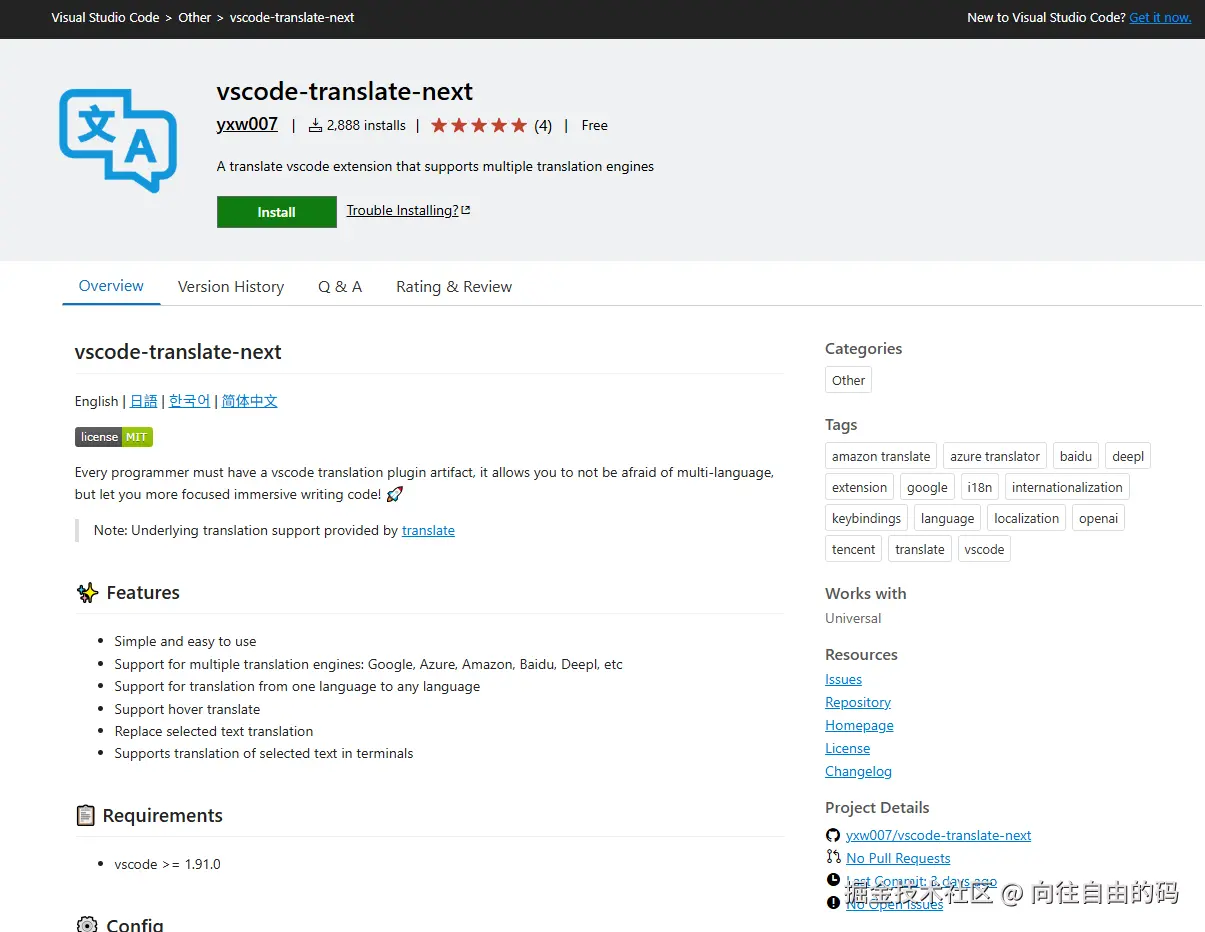Viewport: 1205px width, 932px height.
Task: Click the No Pull Requests link
Action: (898, 858)
